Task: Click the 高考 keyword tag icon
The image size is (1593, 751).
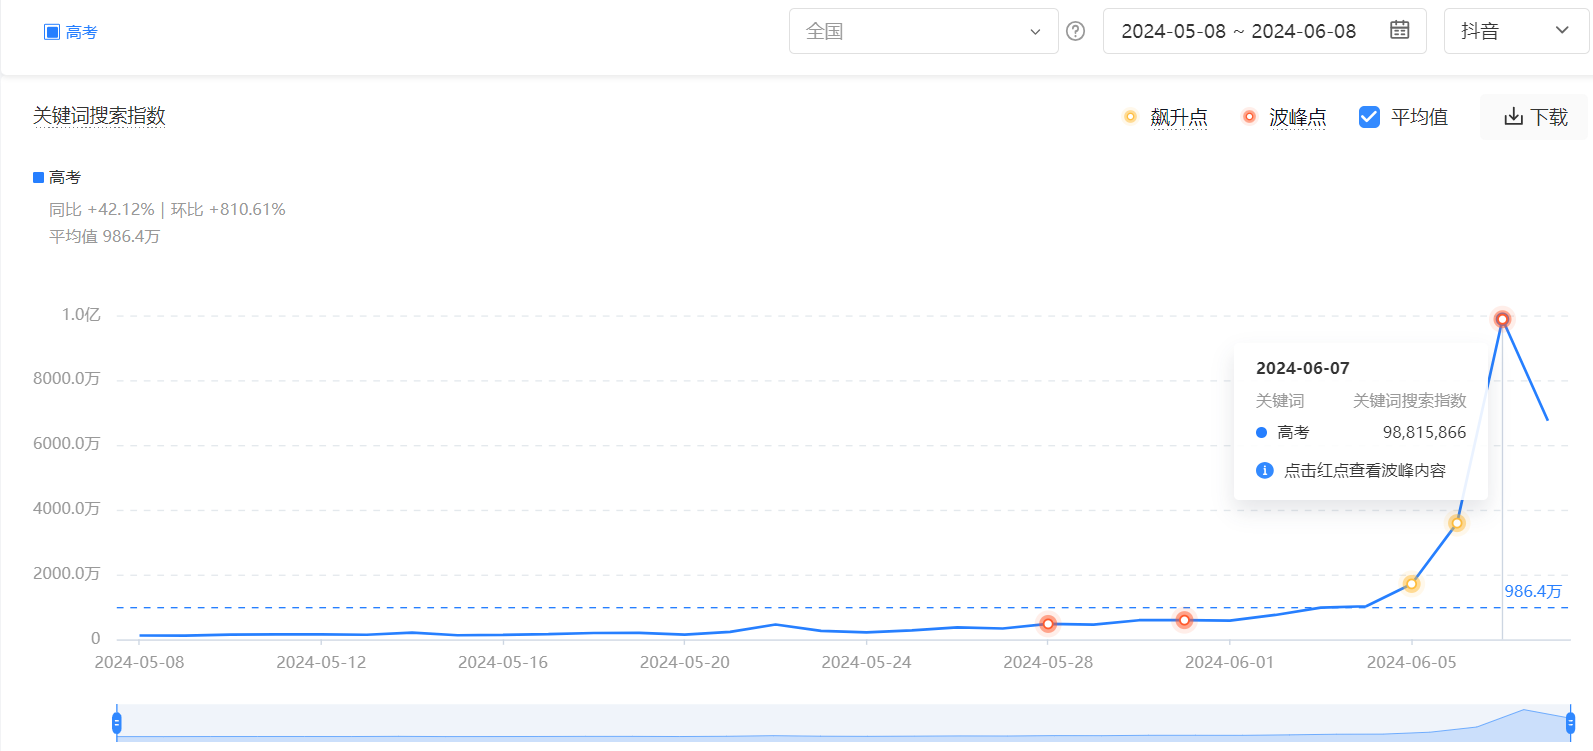Action: 52,32
